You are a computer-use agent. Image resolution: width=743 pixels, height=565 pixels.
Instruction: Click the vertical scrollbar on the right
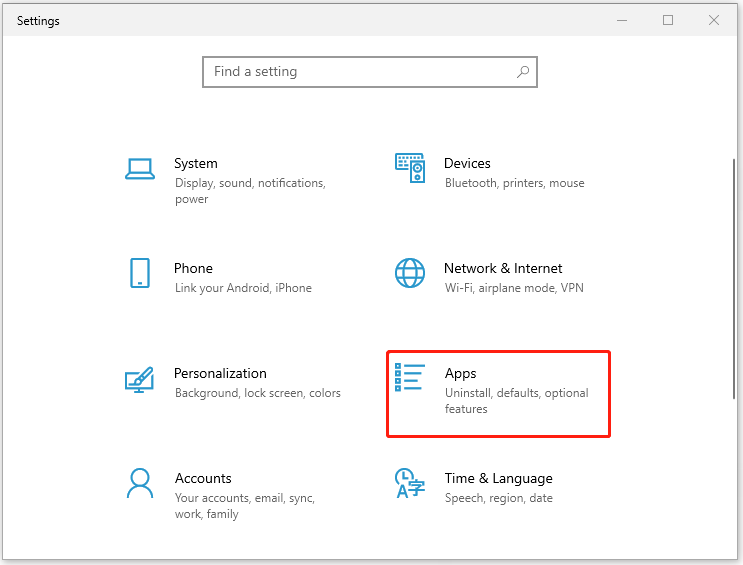coord(735,300)
